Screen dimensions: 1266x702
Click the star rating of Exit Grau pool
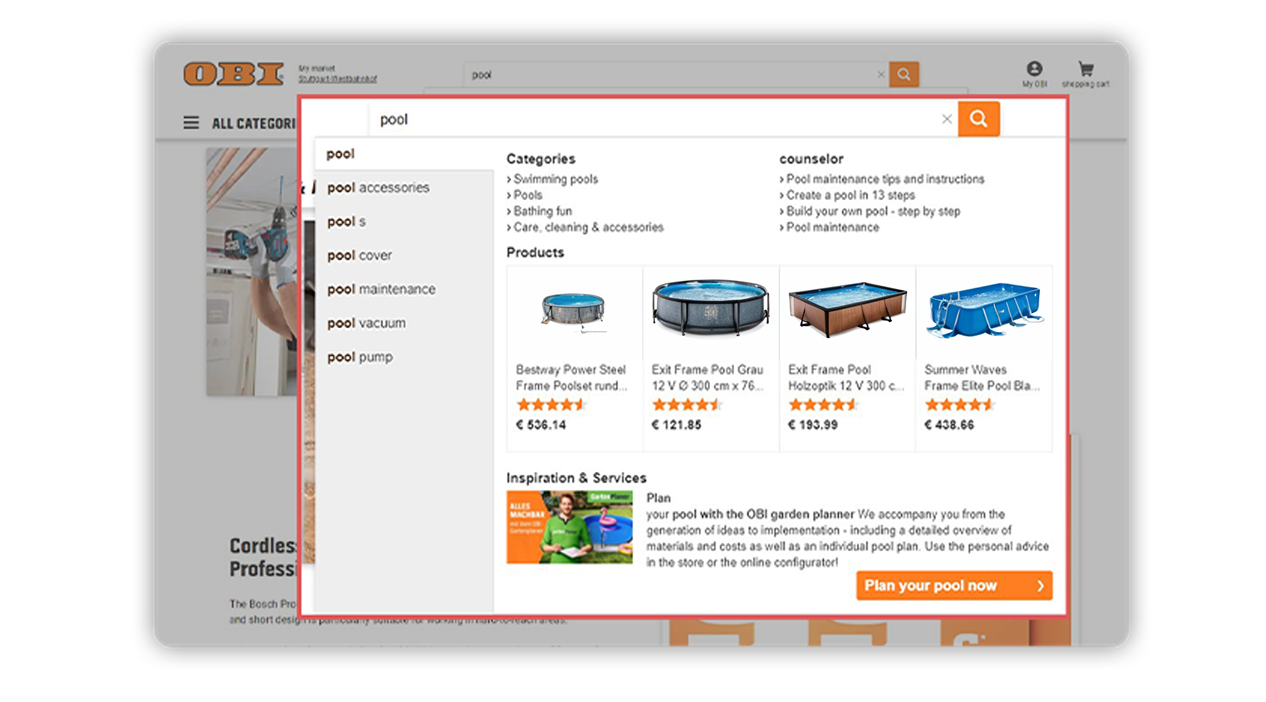[687, 405]
